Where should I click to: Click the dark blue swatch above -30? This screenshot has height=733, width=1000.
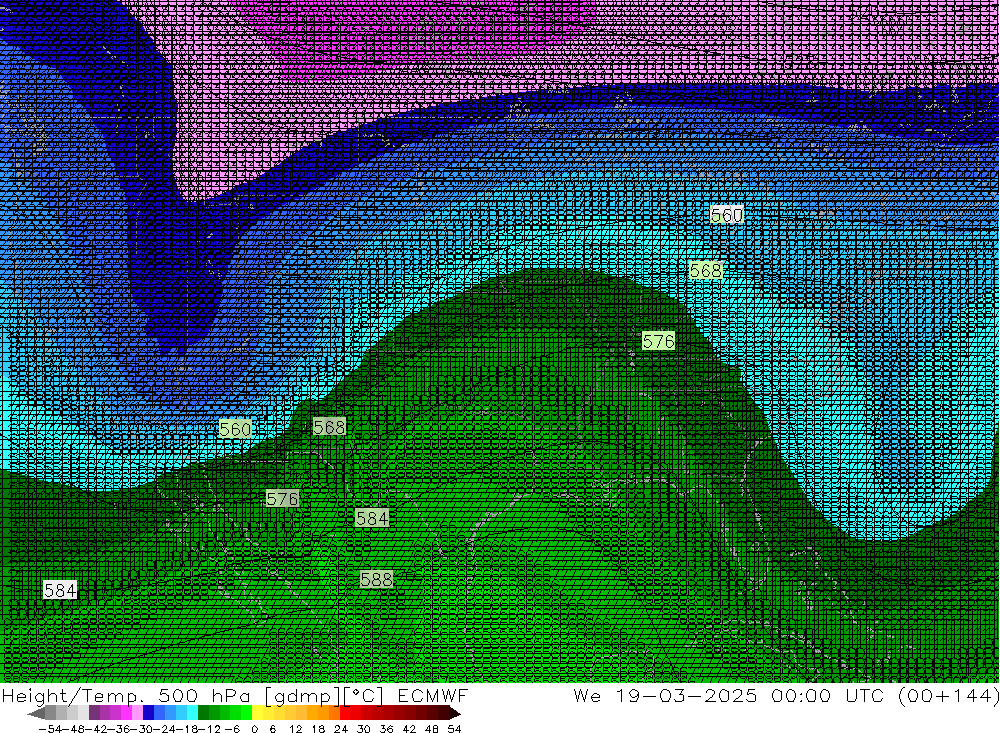point(149,713)
